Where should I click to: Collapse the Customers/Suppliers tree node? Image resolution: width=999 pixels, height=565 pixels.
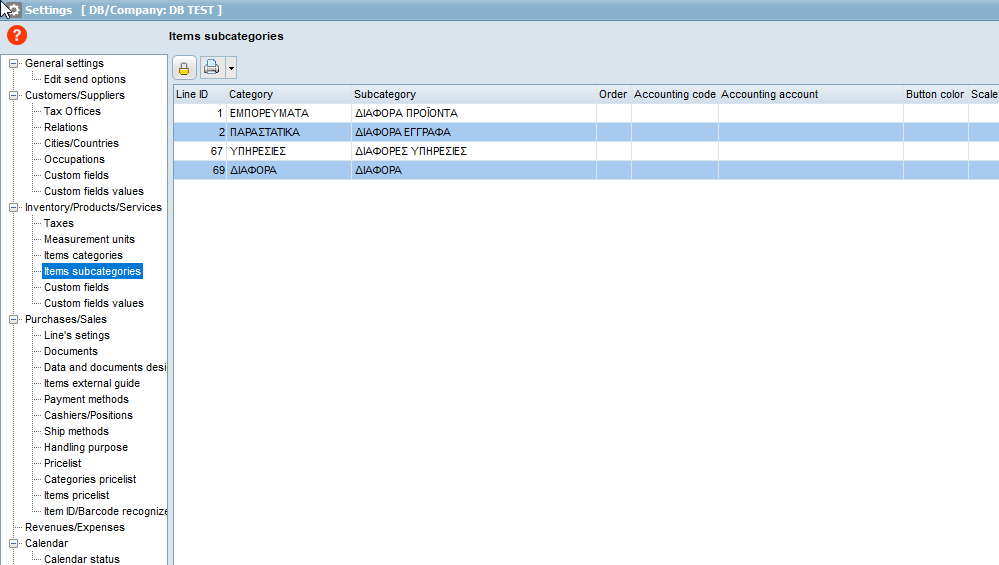pos(13,96)
